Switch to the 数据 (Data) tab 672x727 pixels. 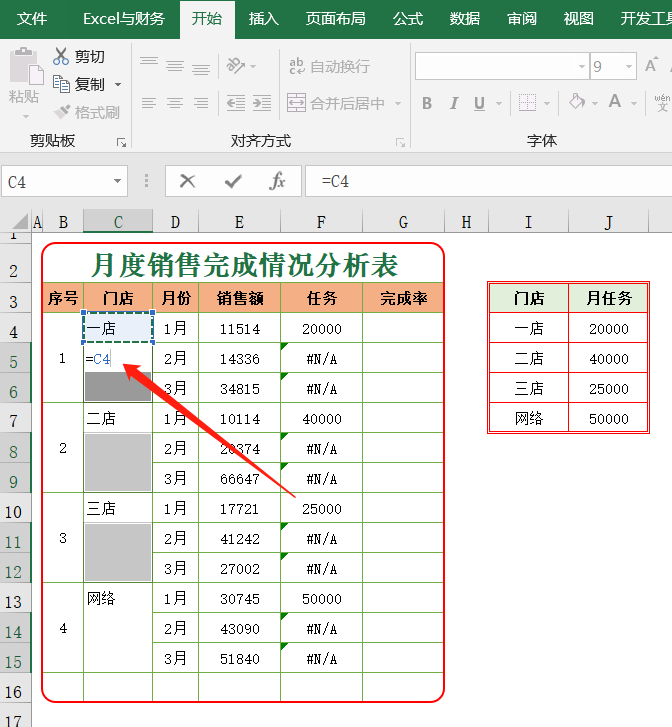pyautogui.click(x=464, y=19)
